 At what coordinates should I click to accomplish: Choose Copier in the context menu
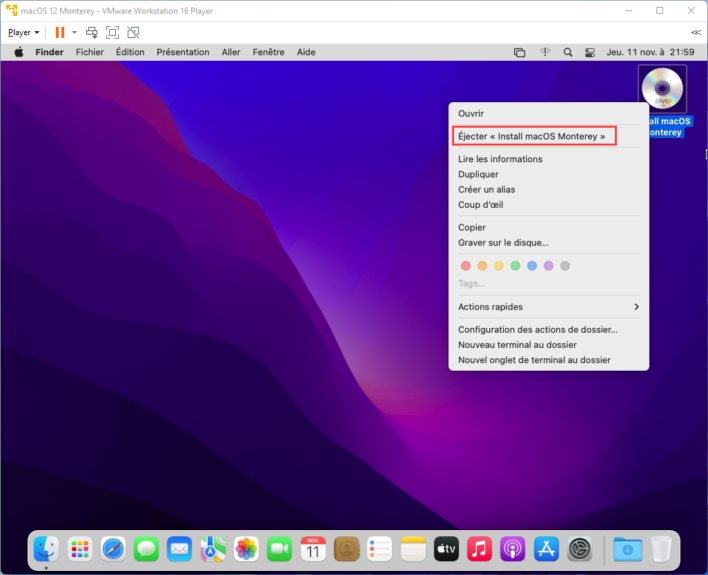coord(549,227)
